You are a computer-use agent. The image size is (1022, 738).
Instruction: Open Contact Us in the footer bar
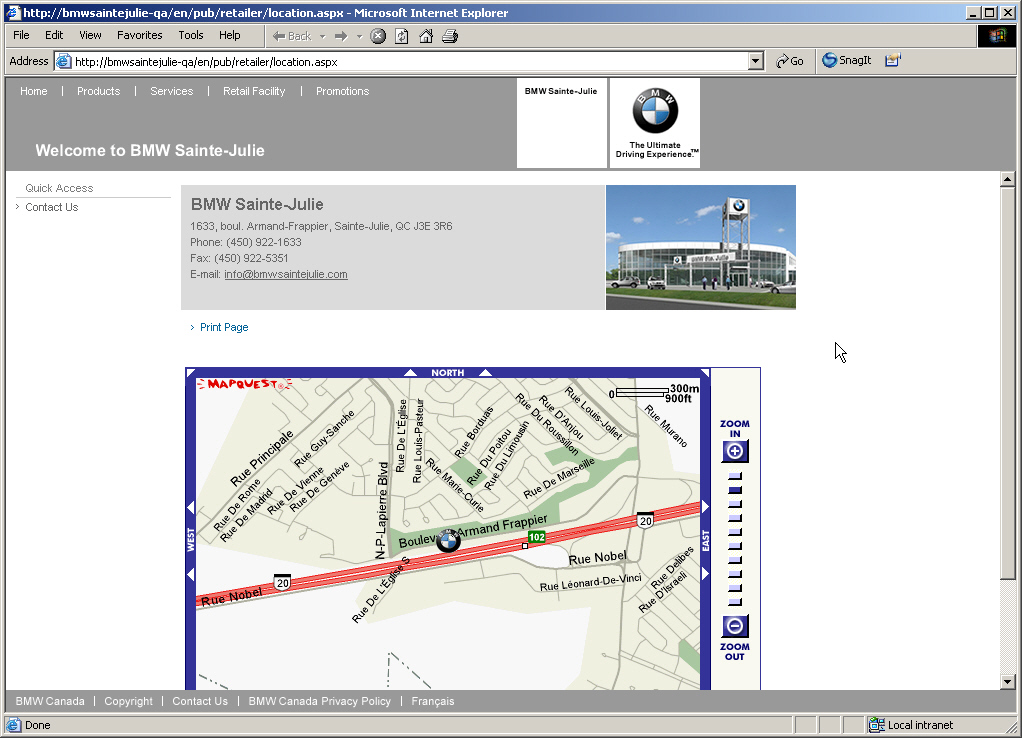(x=200, y=701)
